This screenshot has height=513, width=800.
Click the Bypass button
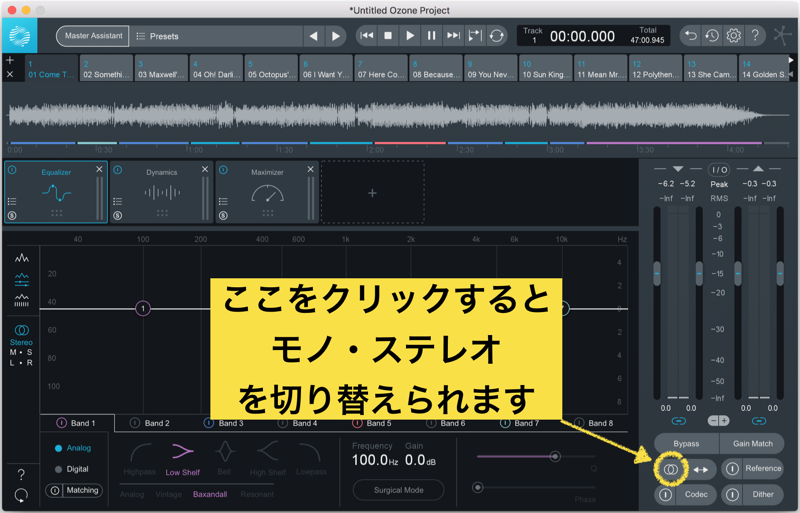(686, 444)
